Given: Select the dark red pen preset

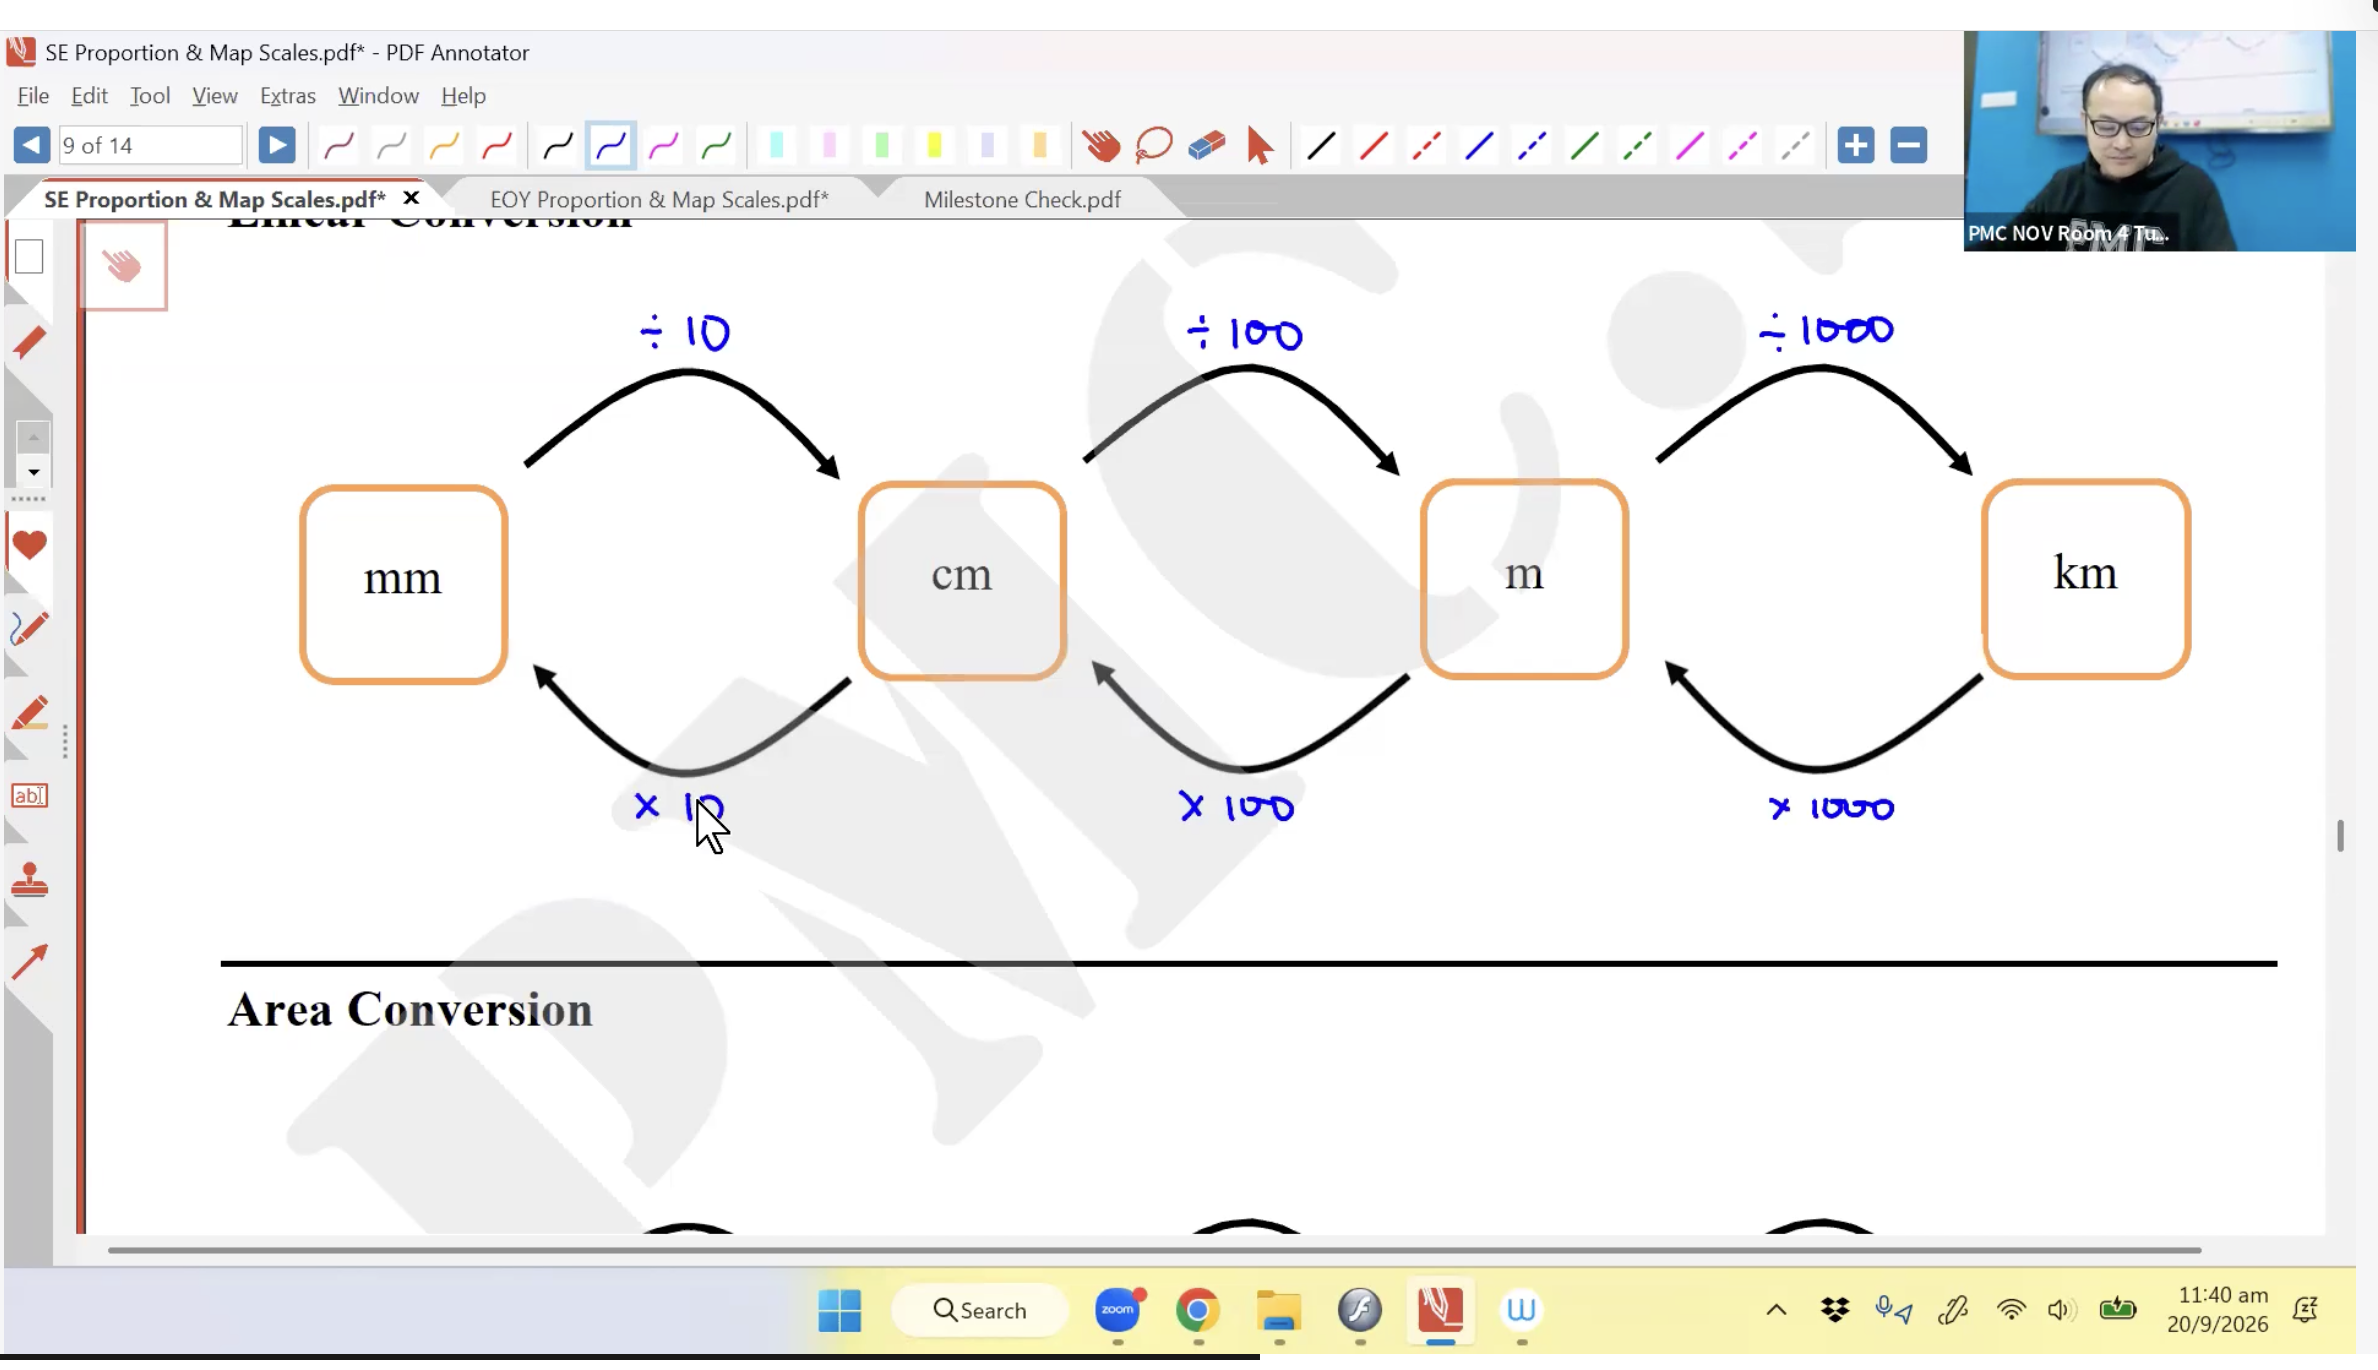Looking at the screenshot, I should click(x=339, y=146).
